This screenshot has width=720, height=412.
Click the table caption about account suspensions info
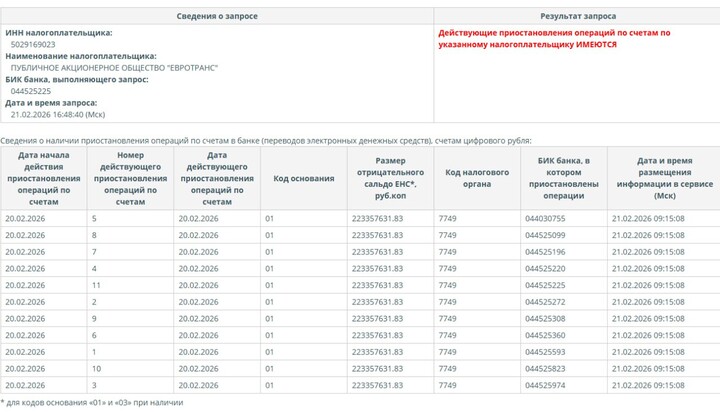click(266, 141)
